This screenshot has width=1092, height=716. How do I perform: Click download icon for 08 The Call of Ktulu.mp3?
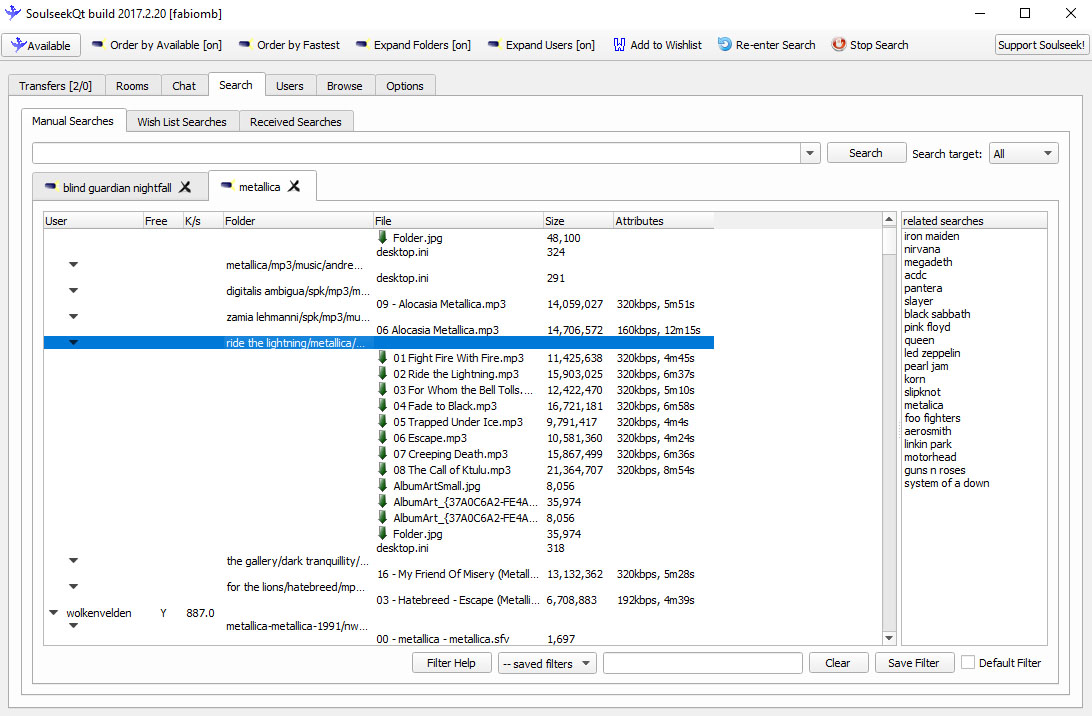pyautogui.click(x=382, y=469)
